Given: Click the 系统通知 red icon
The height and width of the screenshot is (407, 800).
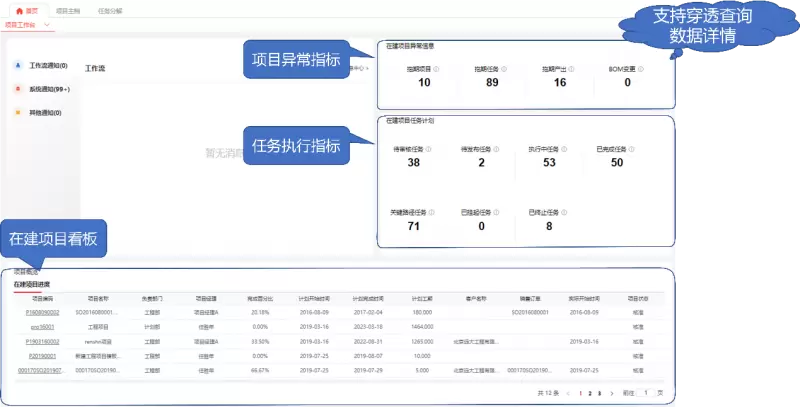Looking at the screenshot, I should [17, 88].
